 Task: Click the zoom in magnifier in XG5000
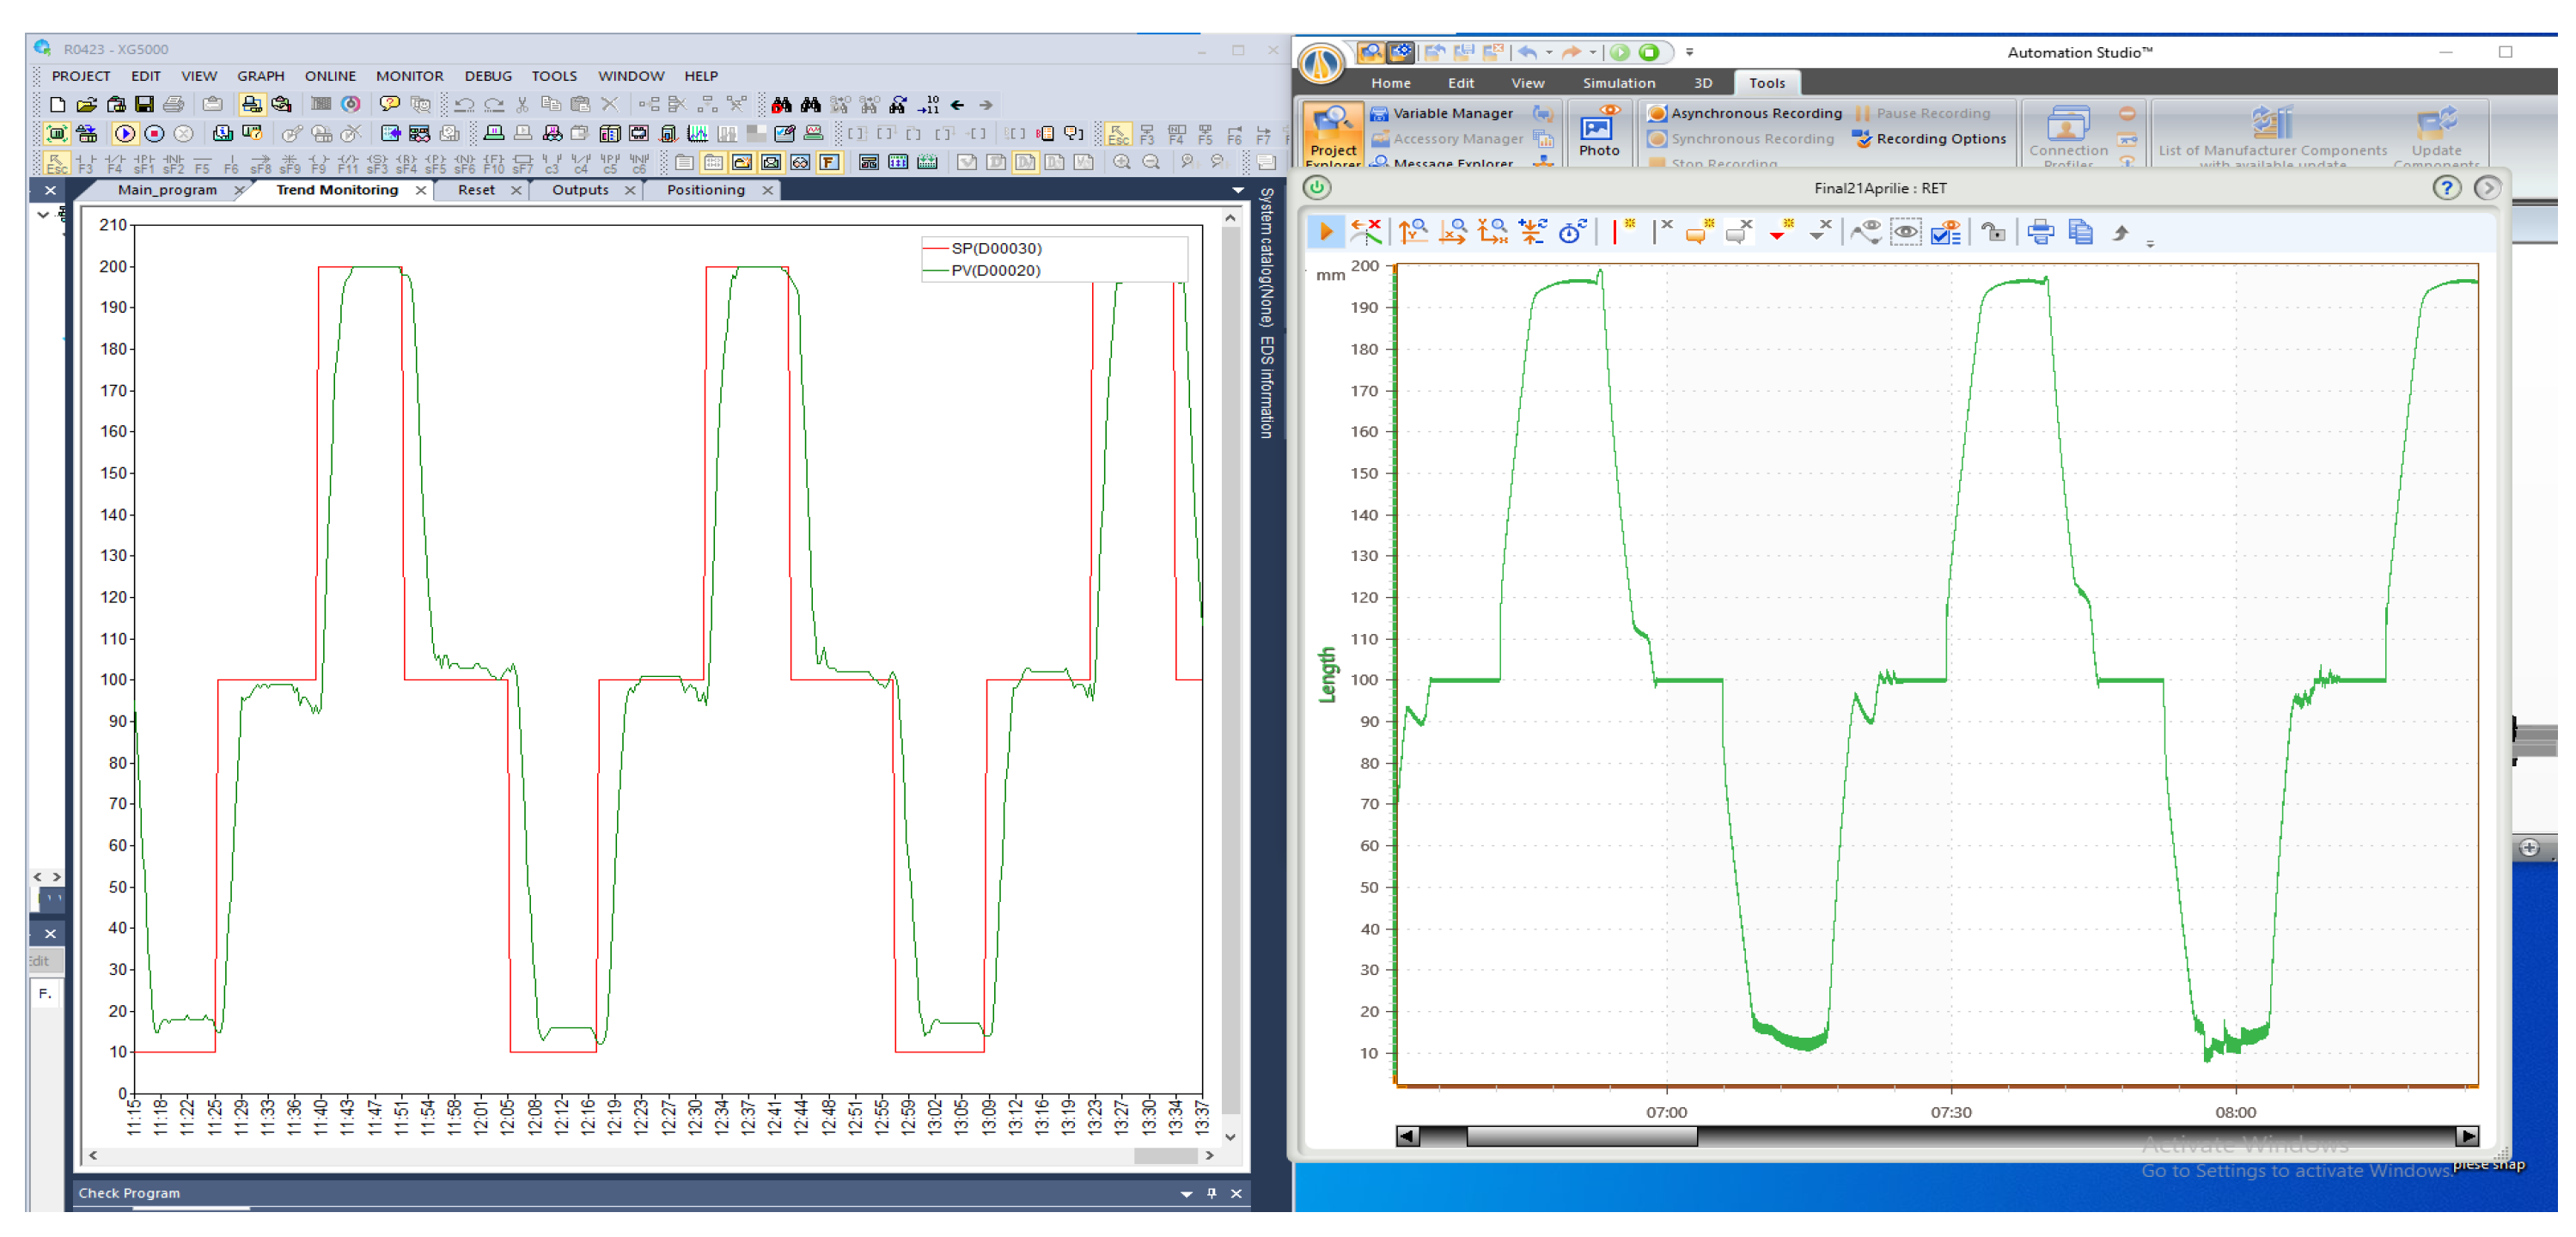[1122, 162]
